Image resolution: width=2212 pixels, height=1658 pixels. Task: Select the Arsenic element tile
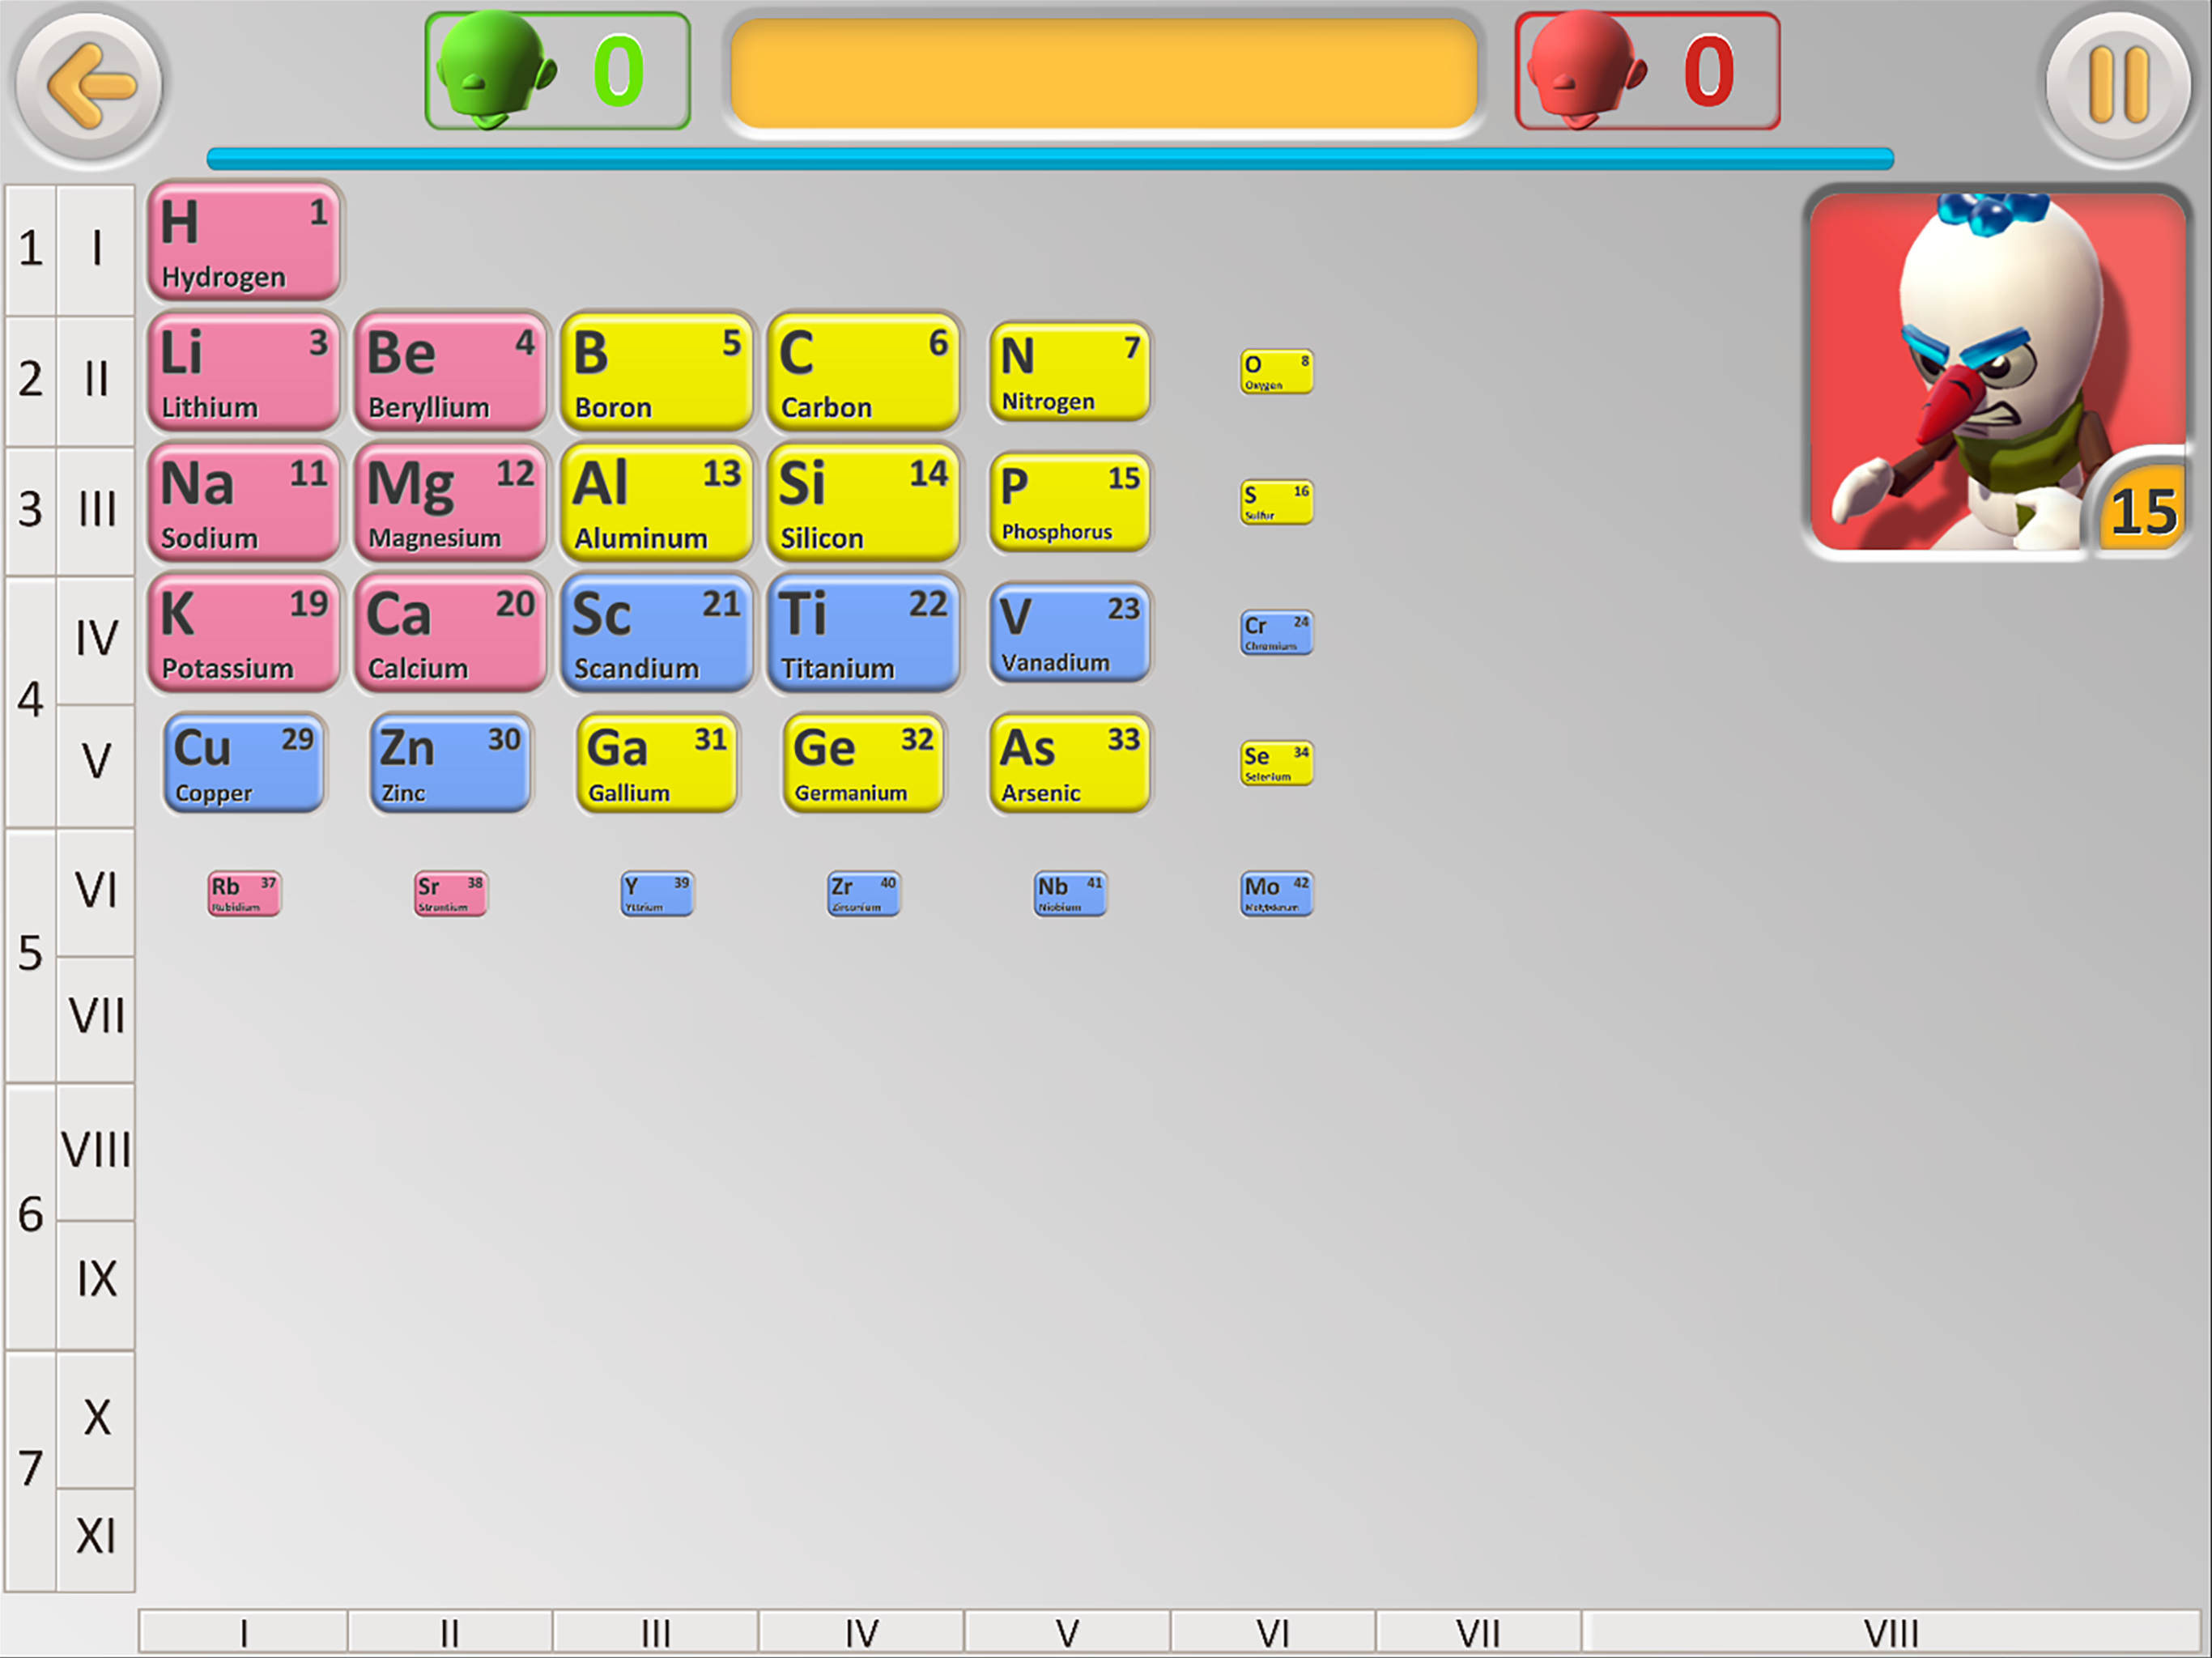[1070, 763]
